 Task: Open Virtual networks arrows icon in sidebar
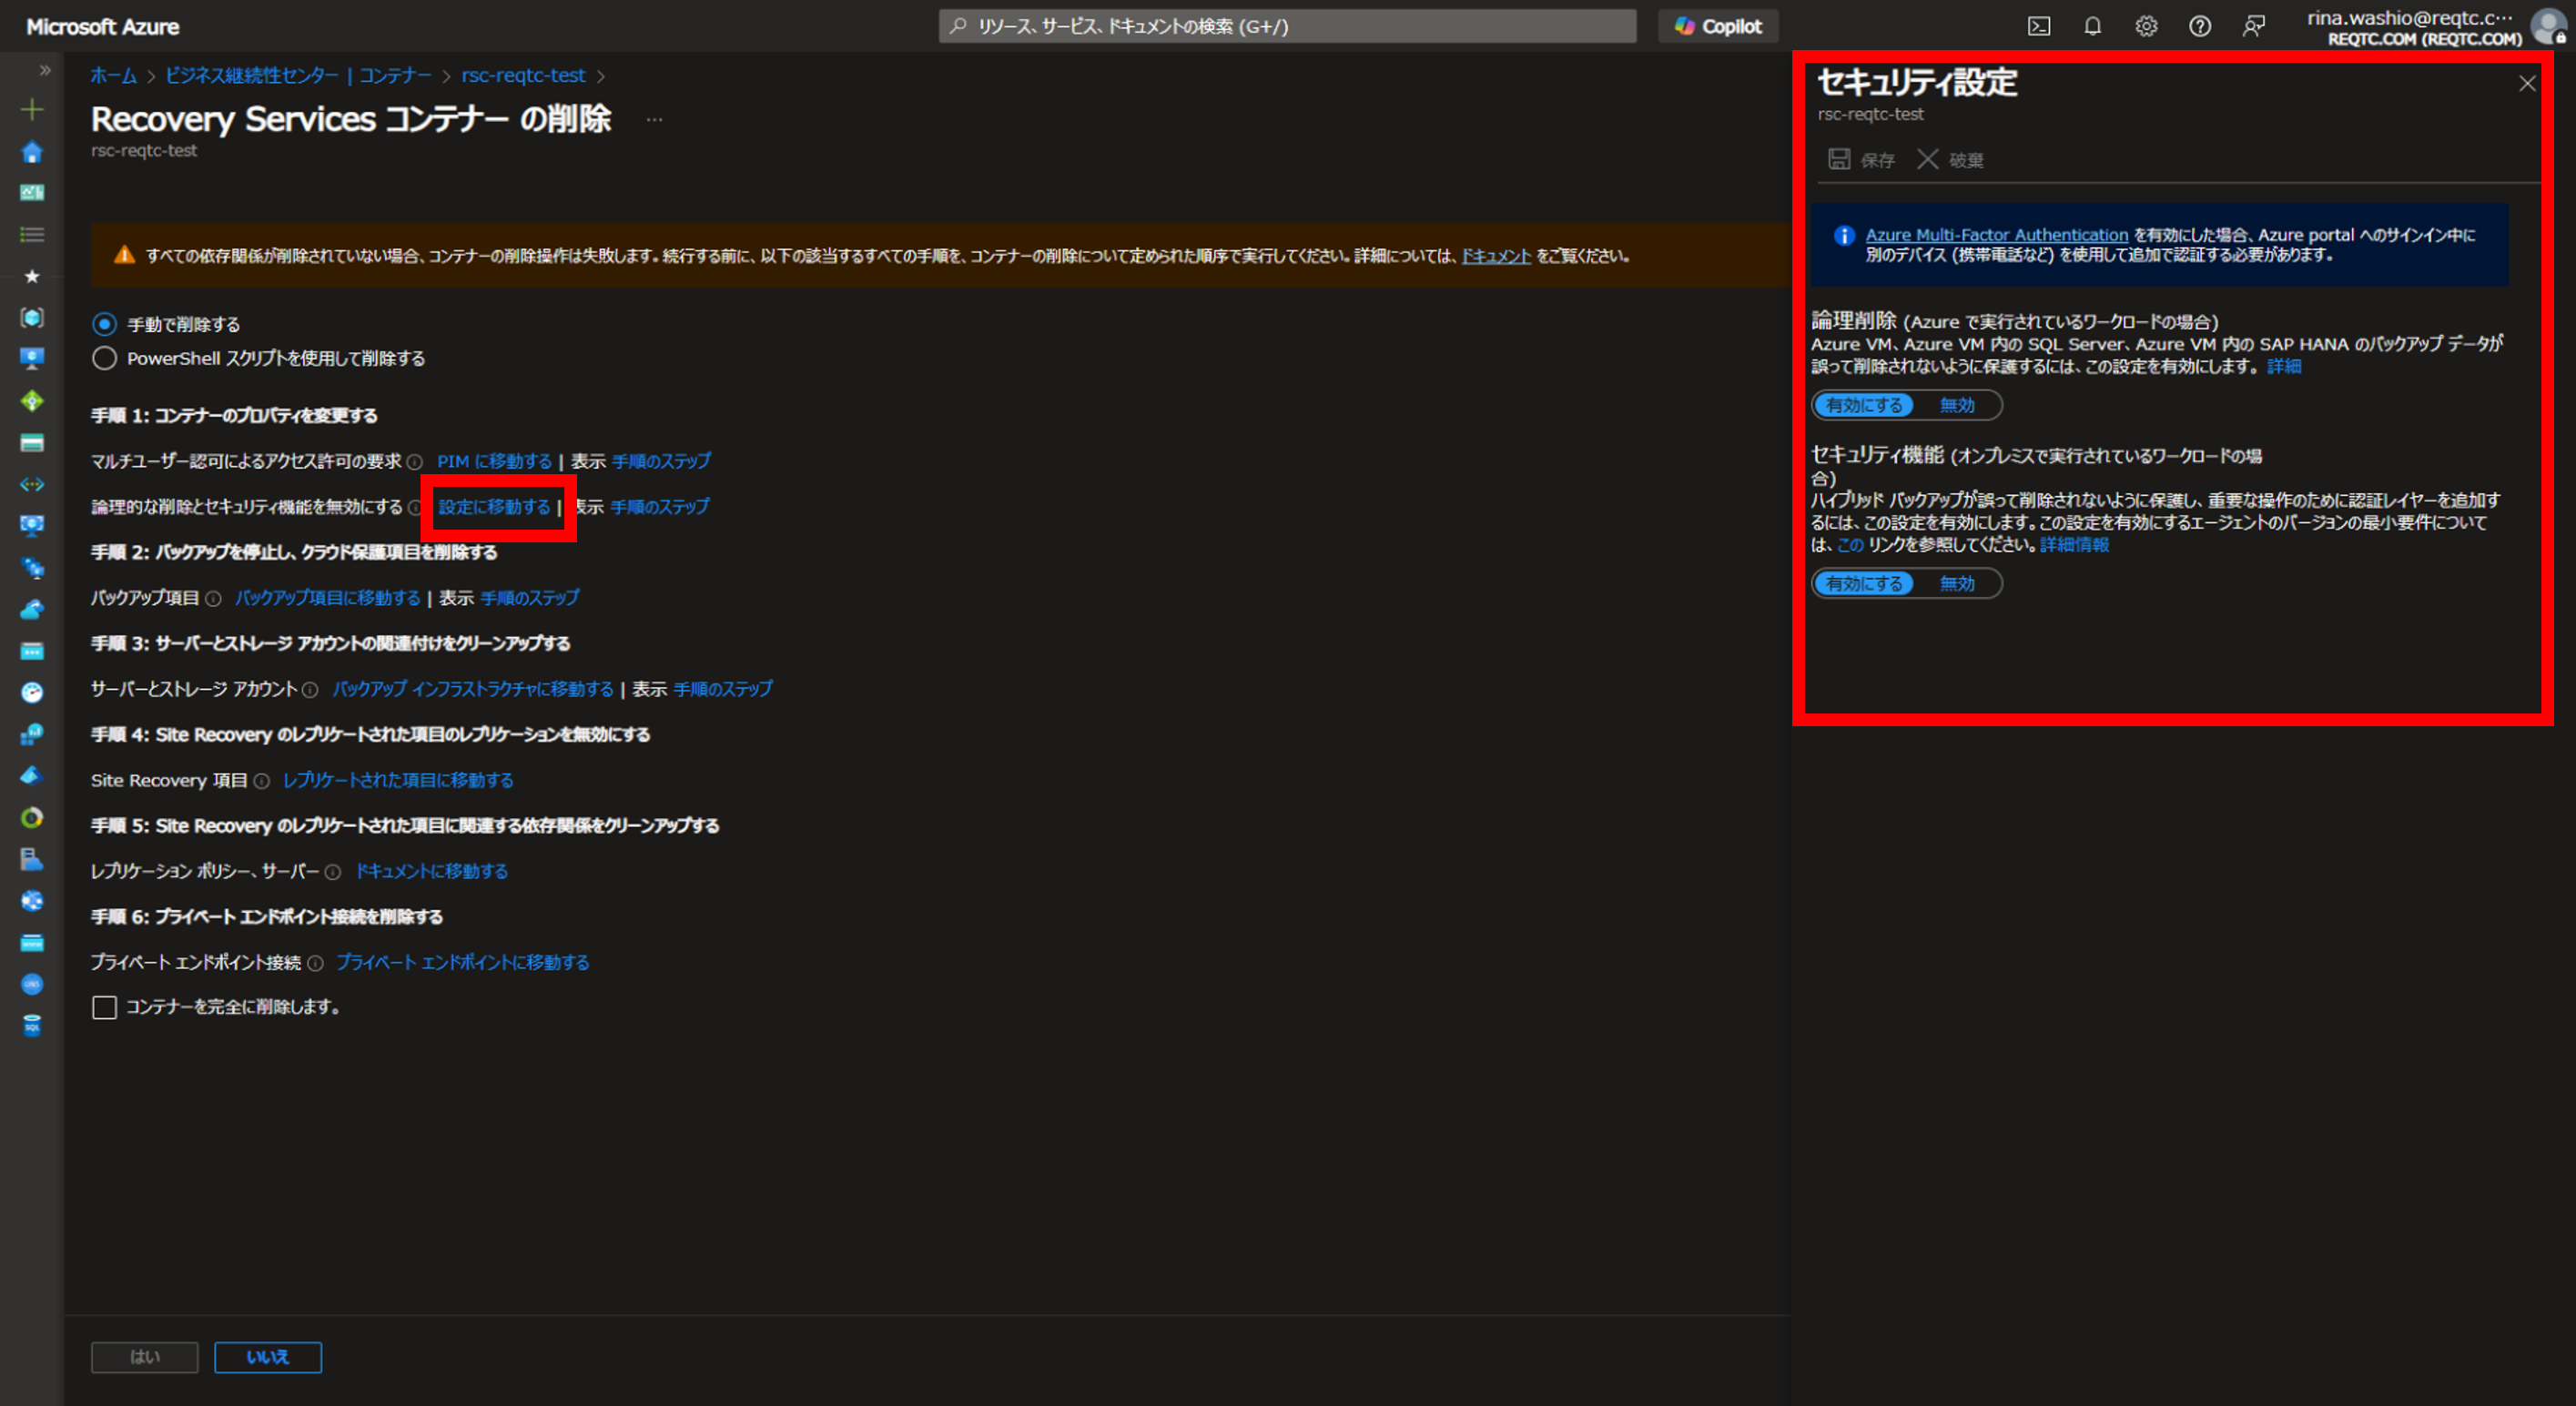32,484
